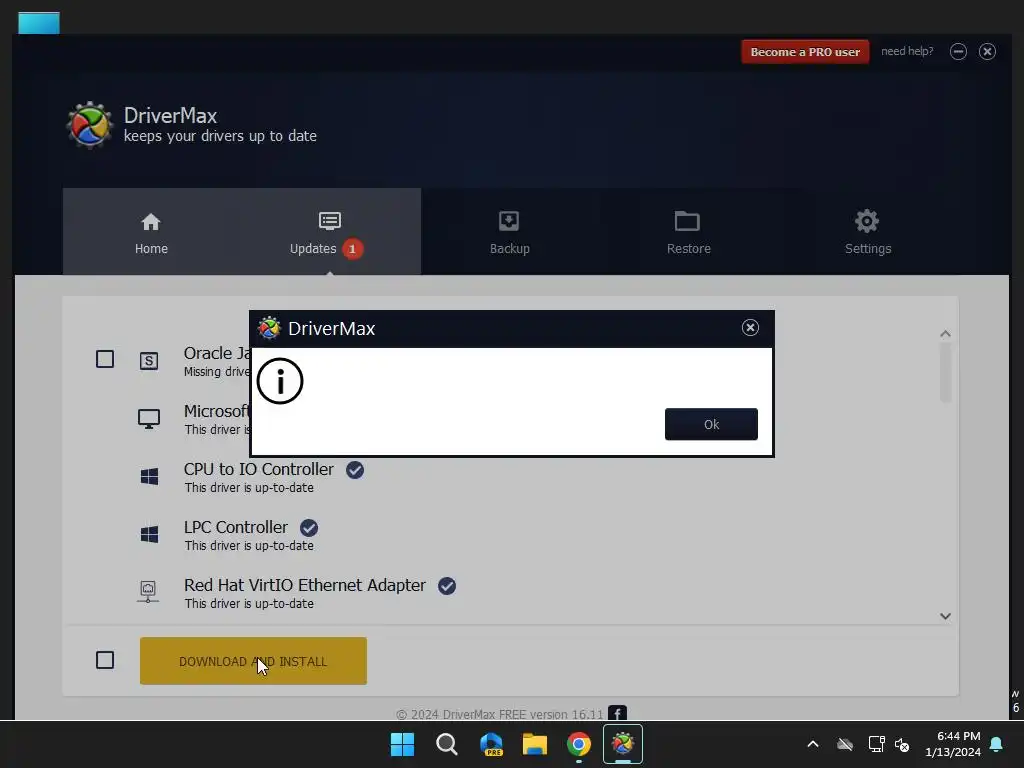Open File Explorer from taskbar
The width and height of the screenshot is (1024, 768).
pyautogui.click(x=535, y=744)
